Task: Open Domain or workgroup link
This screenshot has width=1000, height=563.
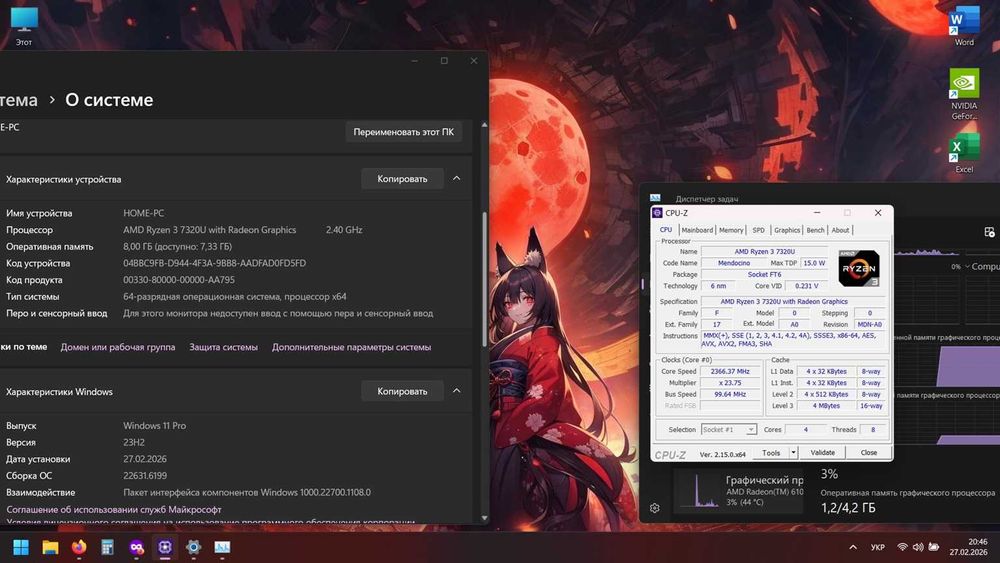Action: 118,347
